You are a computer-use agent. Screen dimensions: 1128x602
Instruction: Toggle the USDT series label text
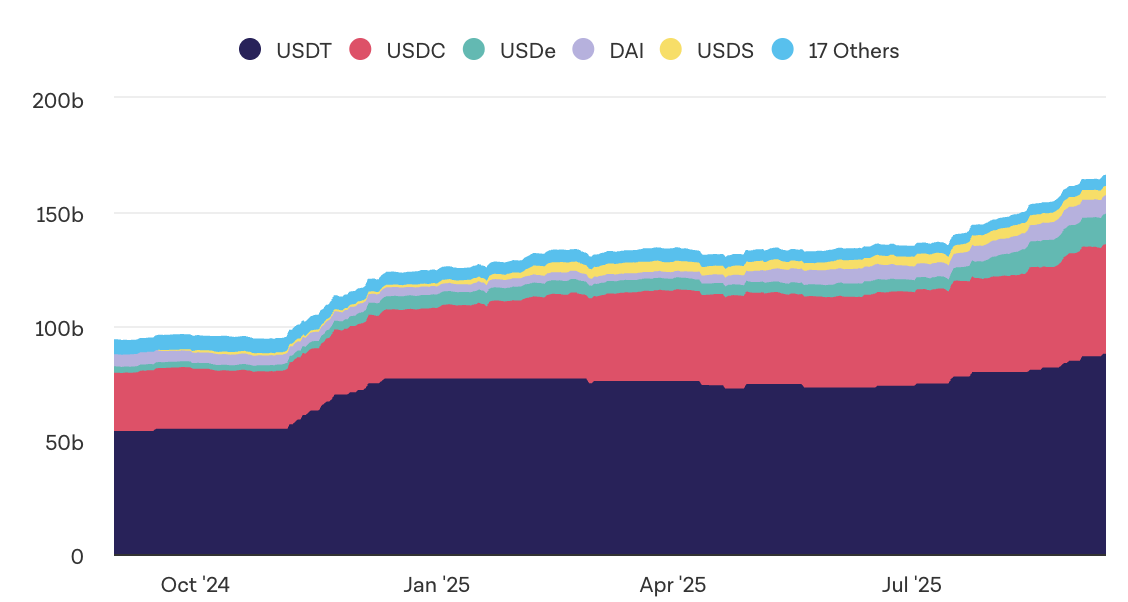click(x=303, y=50)
